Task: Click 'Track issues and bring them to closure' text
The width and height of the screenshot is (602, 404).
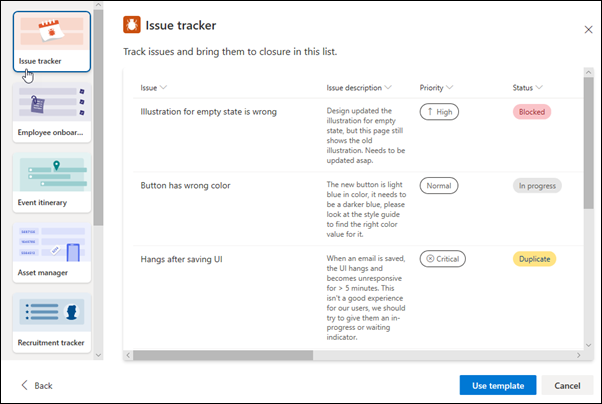Action: (x=230, y=51)
